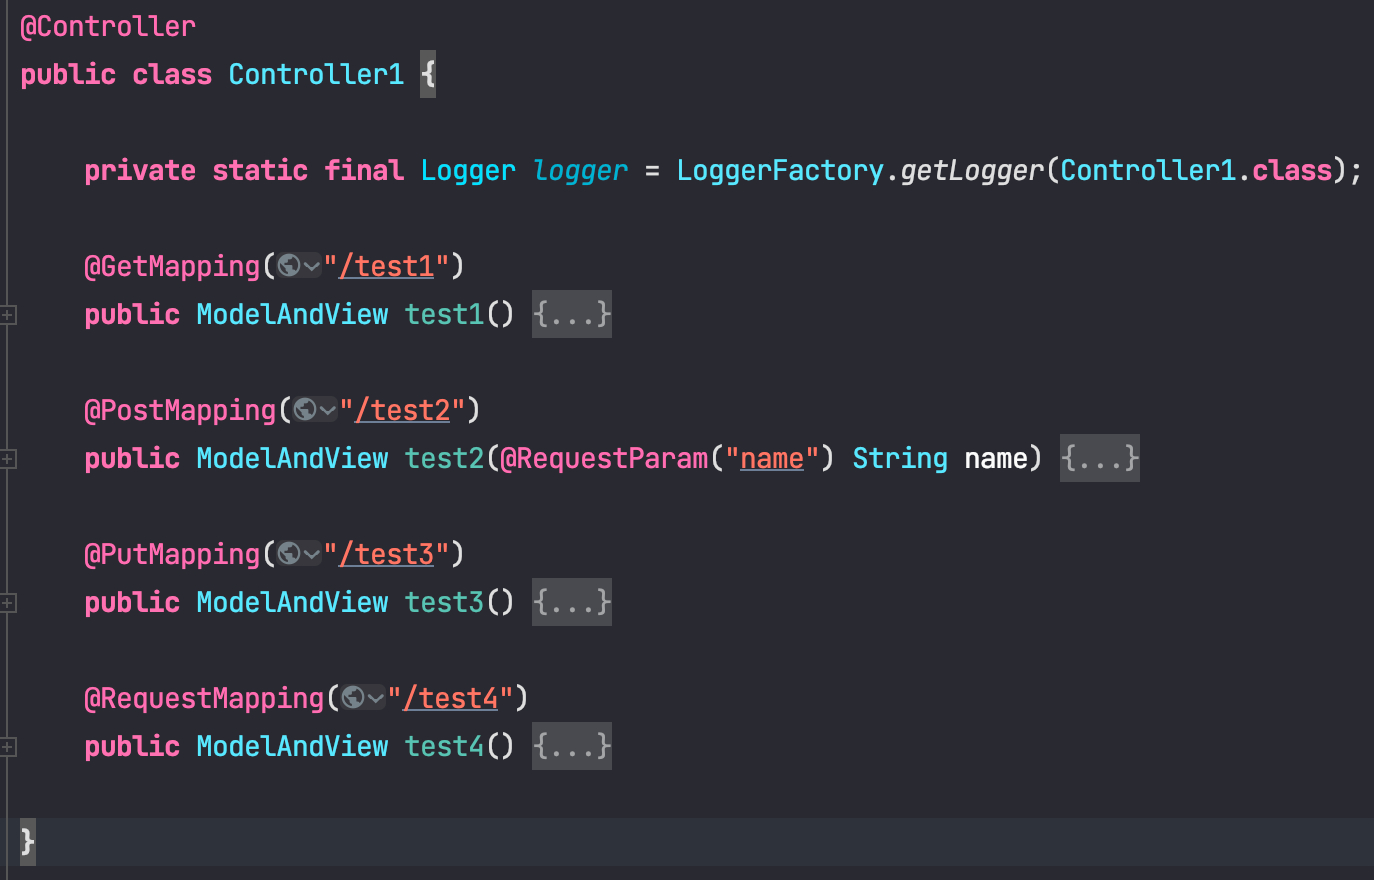
Task: Click the underlined "name" request parameter
Action: point(772,458)
